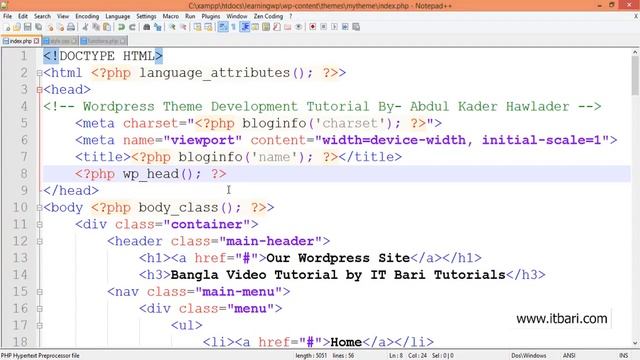Close the functions.php tab with its X
The height and width of the screenshot is (360, 640).
(x=123, y=41)
